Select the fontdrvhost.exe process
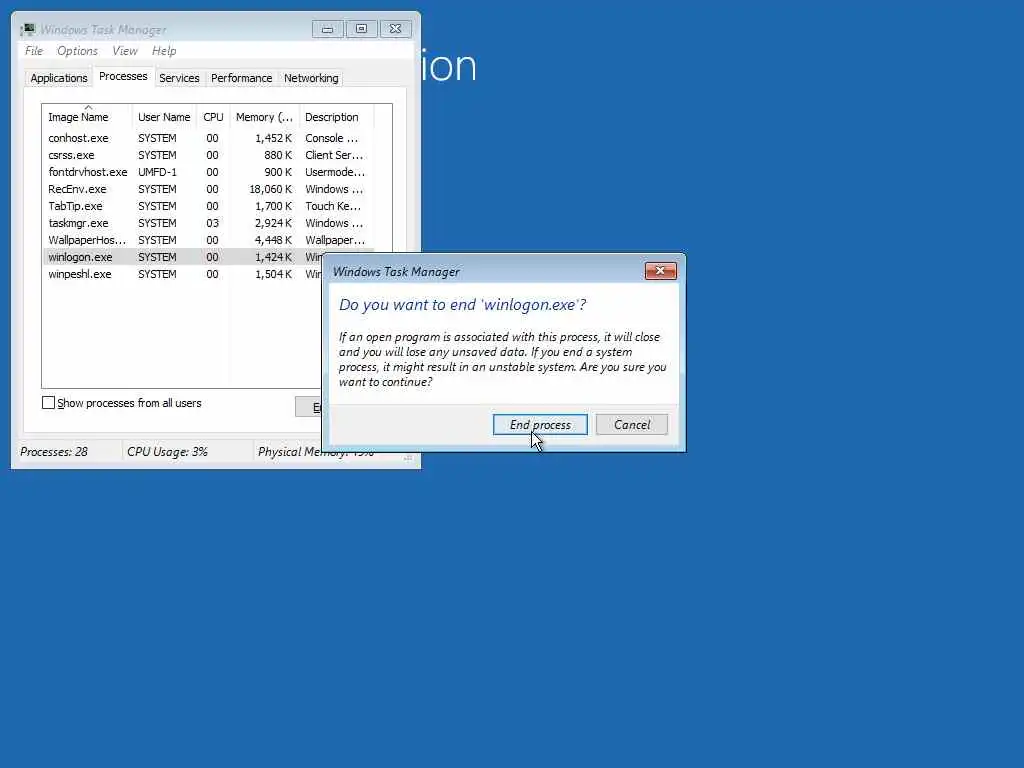This screenshot has height=768, width=1024. pyautogui.click(x=208, y=172)
